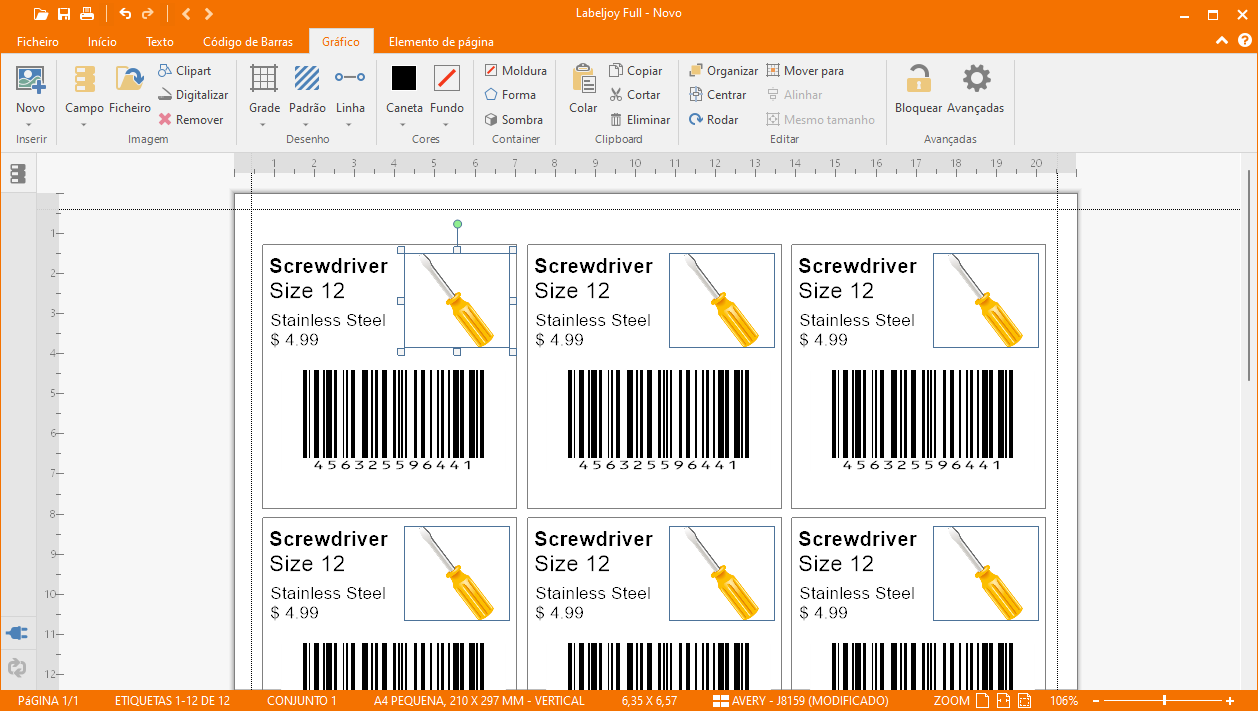Viewport: 1258px width, 711px height.
Task: Click CONJUNTO 1 in status bar
Action: pos(302,701)
